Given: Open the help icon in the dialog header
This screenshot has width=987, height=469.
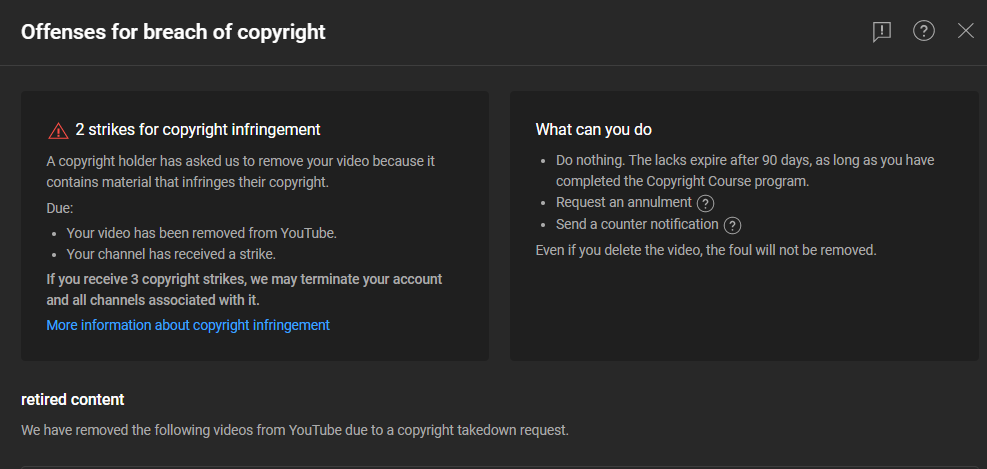Looking at the screenshot, I should click(923, 31).
